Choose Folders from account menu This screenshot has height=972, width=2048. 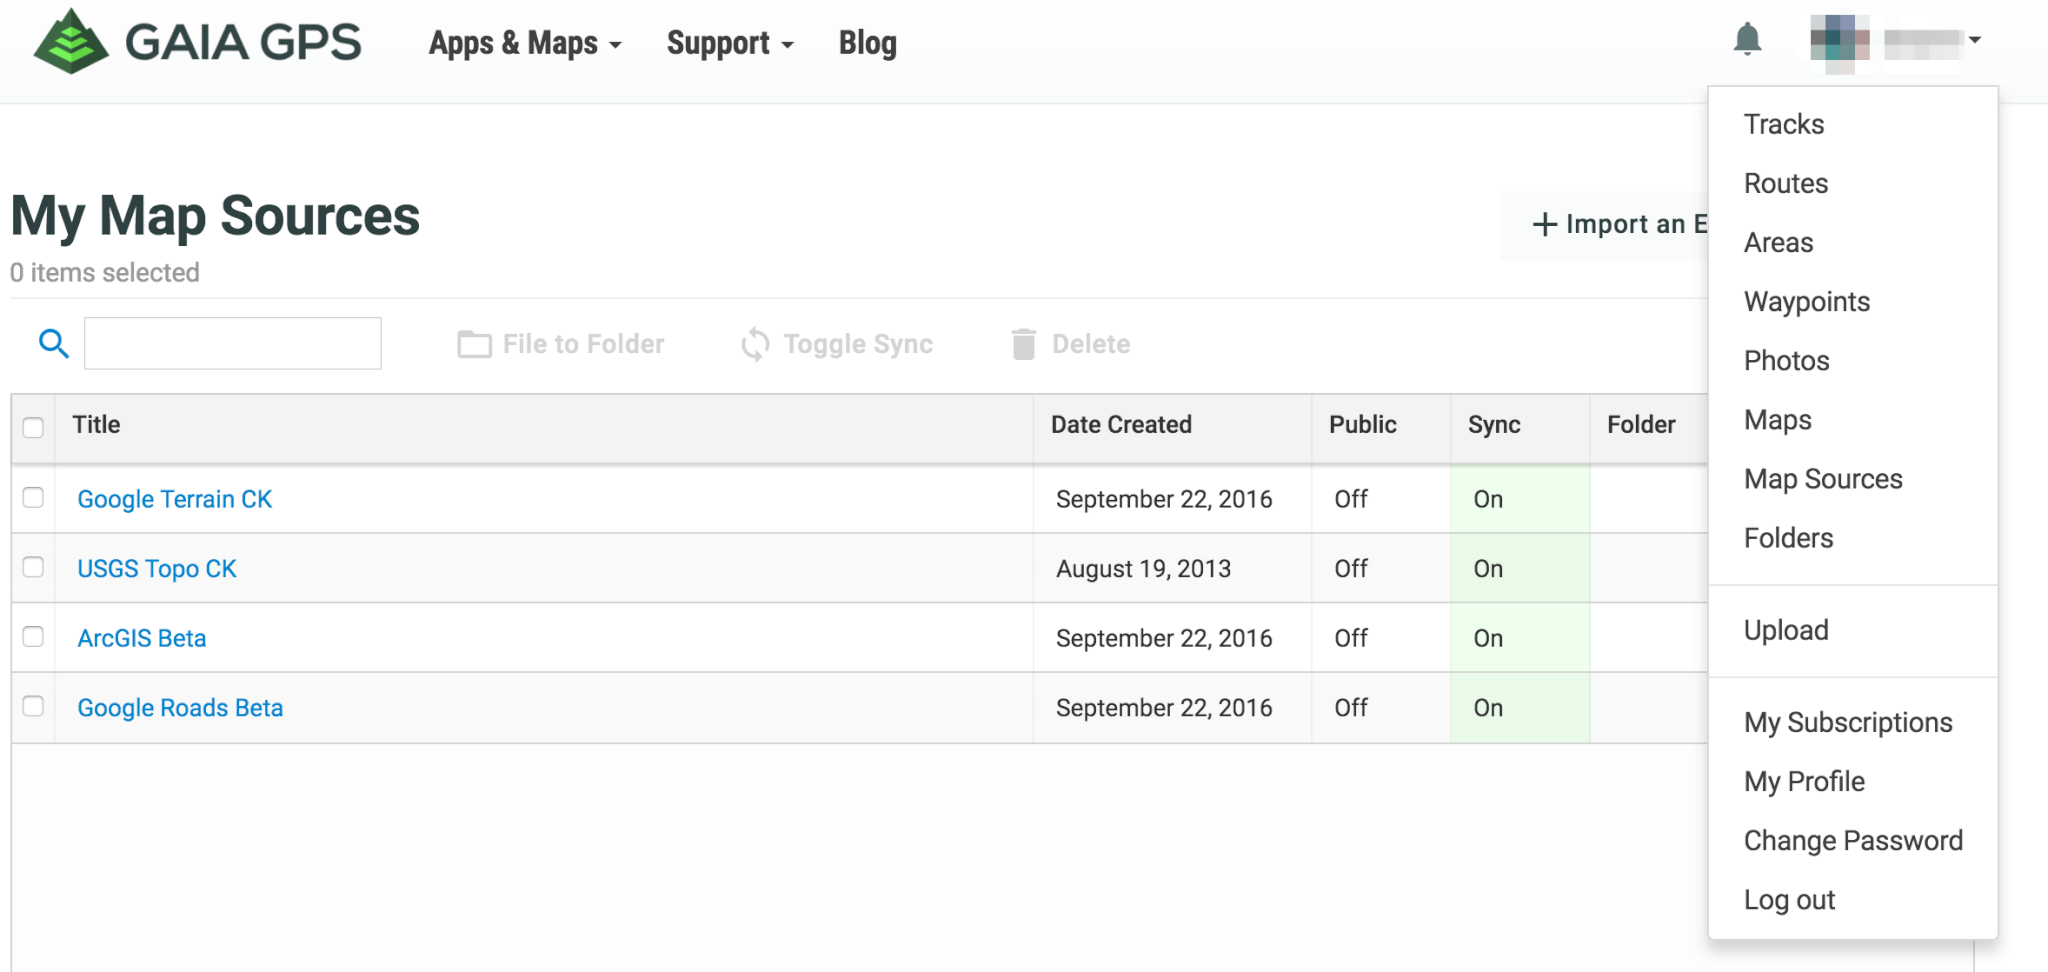coord(1788,537)
